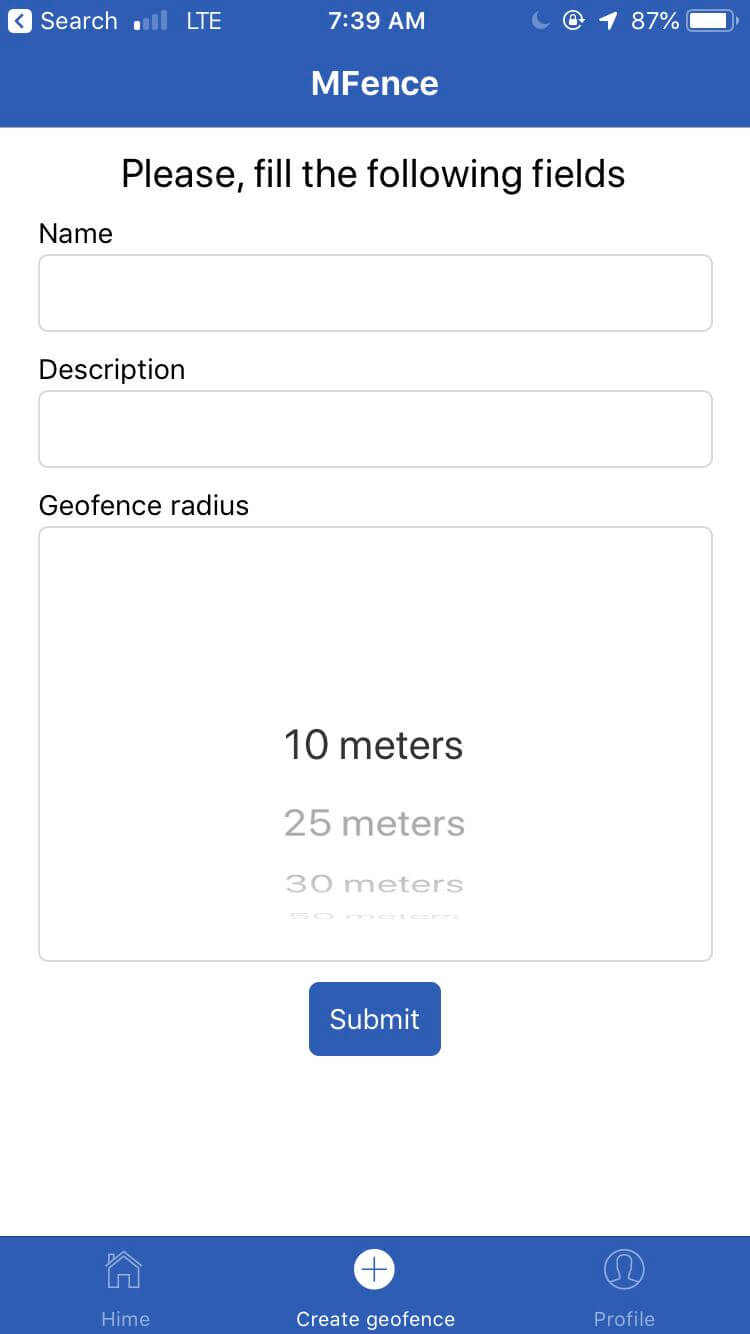Image resolution: width=750 pixels, height=1334 pixels.
Task: Select 10 meters radius option
Action: (374, 745)
